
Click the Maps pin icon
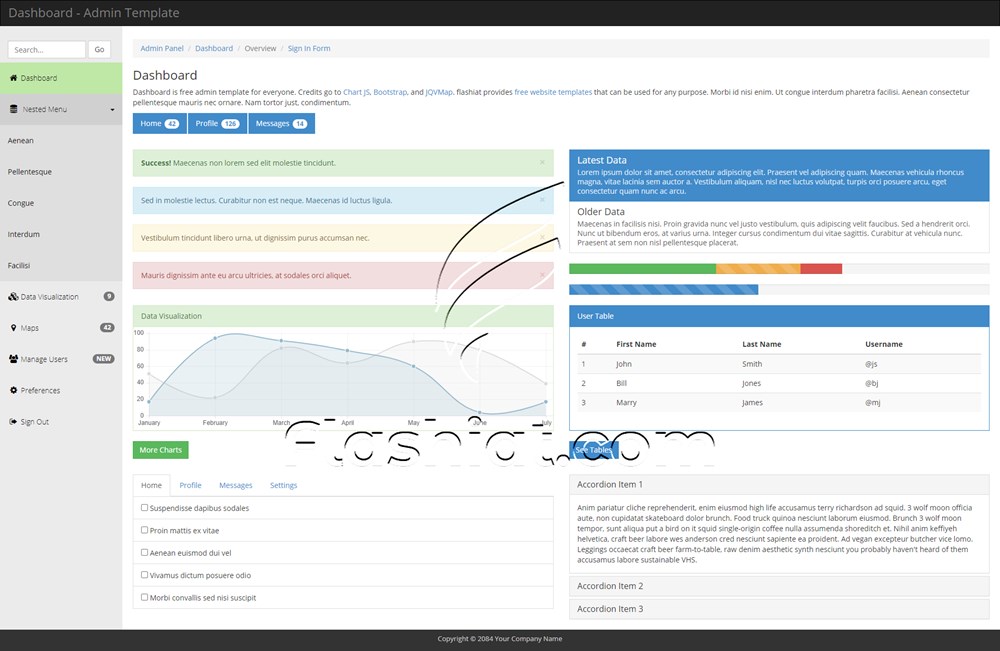tap(13, 328)
